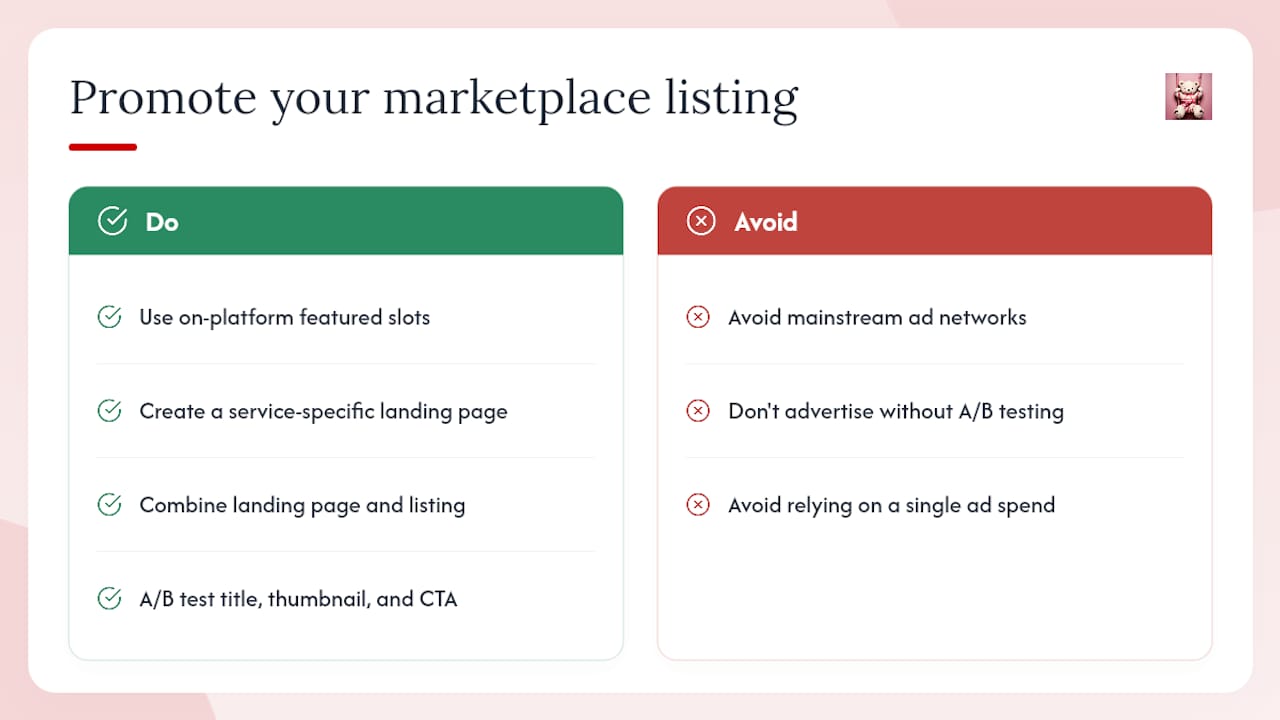Click the slide title Promote your marketplace listing

(x=434, y=100)
